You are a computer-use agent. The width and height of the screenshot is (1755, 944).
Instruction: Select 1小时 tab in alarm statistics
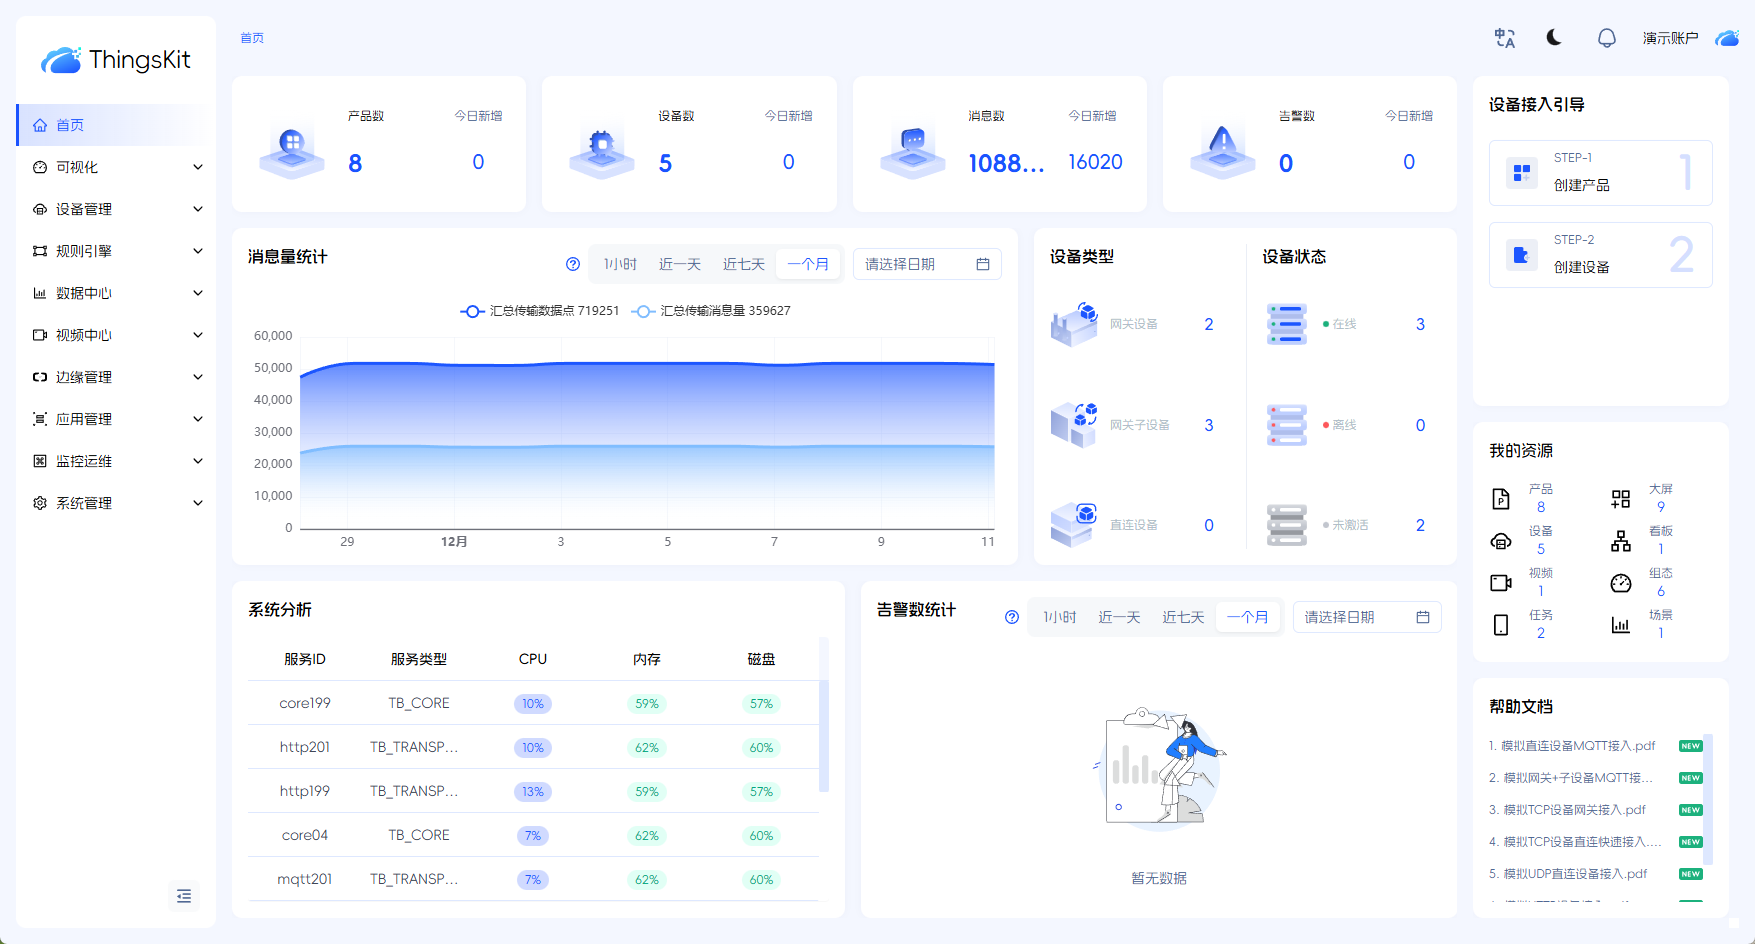[x=1059, y=617]
